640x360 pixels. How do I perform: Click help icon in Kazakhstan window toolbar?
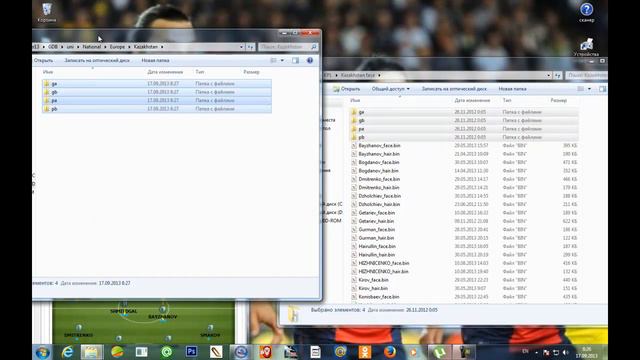pyautogui.click(x=310, y=60)
